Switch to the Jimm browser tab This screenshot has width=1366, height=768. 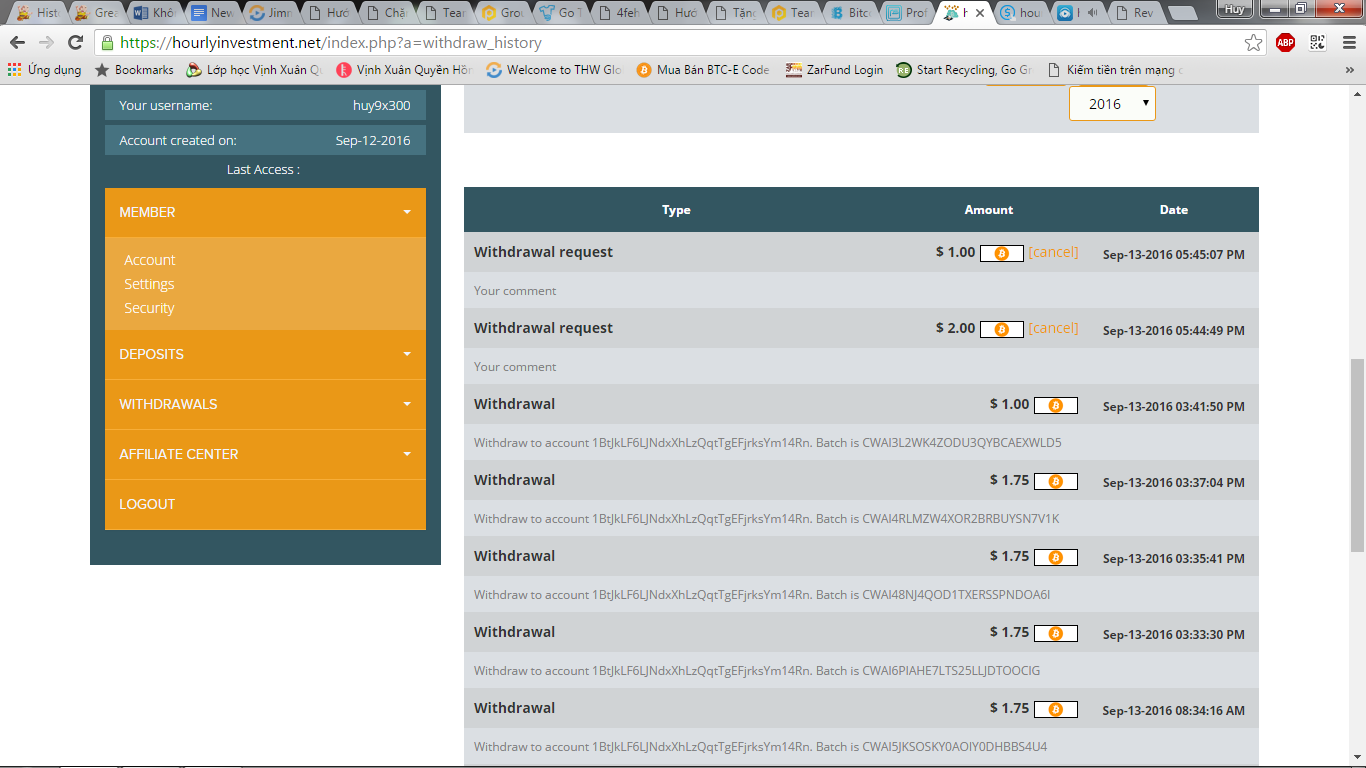[270, 13]
